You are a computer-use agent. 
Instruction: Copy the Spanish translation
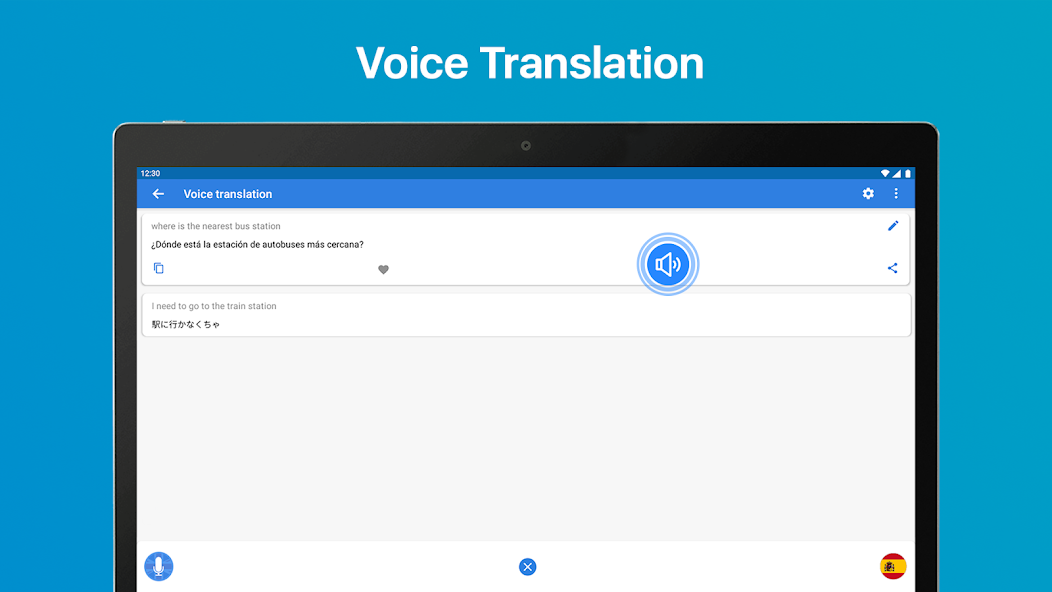pos(159,268)
